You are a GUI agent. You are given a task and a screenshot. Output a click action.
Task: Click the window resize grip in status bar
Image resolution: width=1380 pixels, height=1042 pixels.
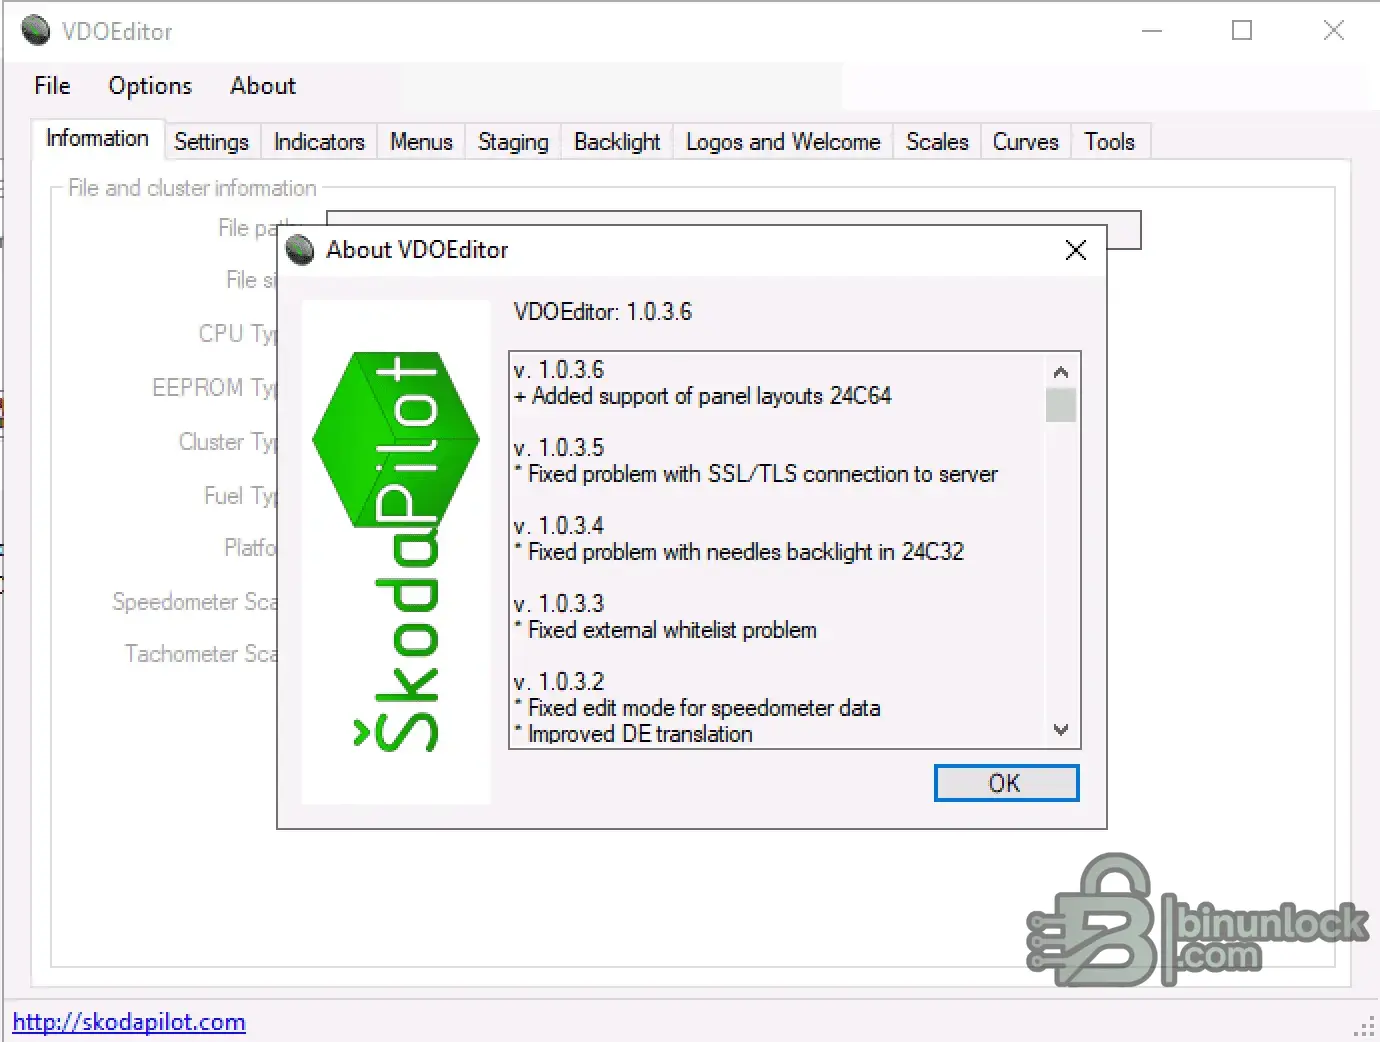[x=1365, y=1027]
